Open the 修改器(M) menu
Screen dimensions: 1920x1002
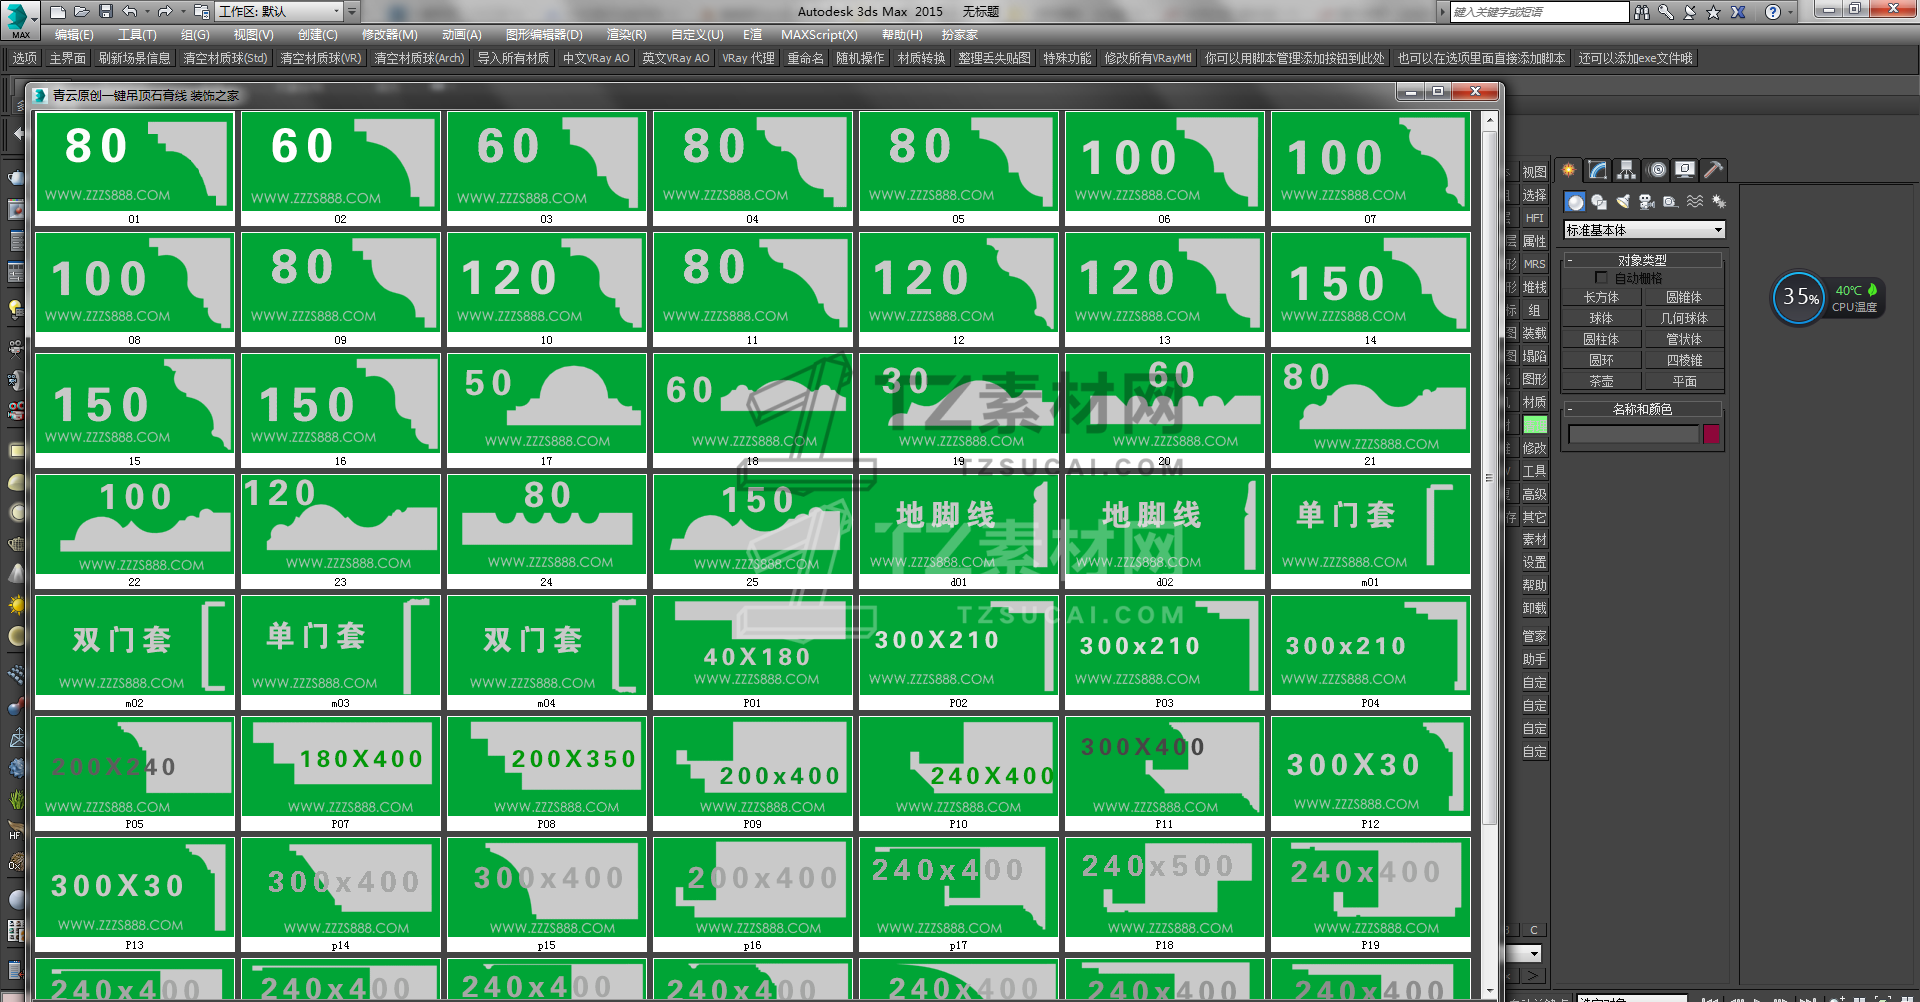(389, 35)
